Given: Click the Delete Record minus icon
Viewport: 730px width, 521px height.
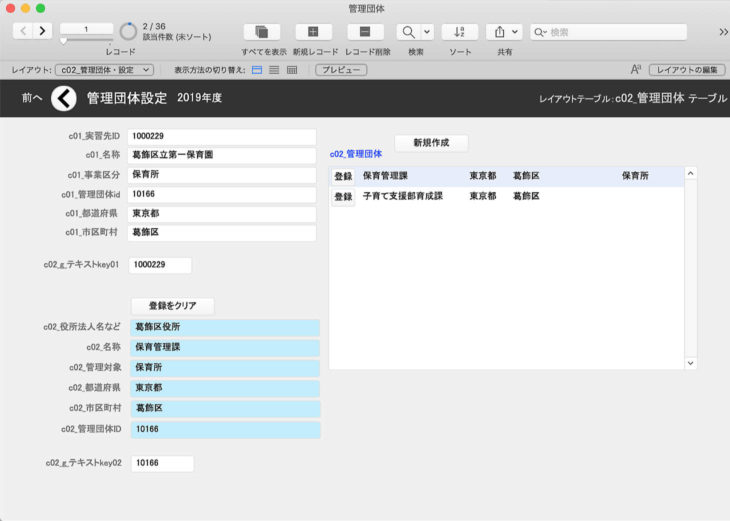Looking at the screenshot, I should (x=365, y=32).
